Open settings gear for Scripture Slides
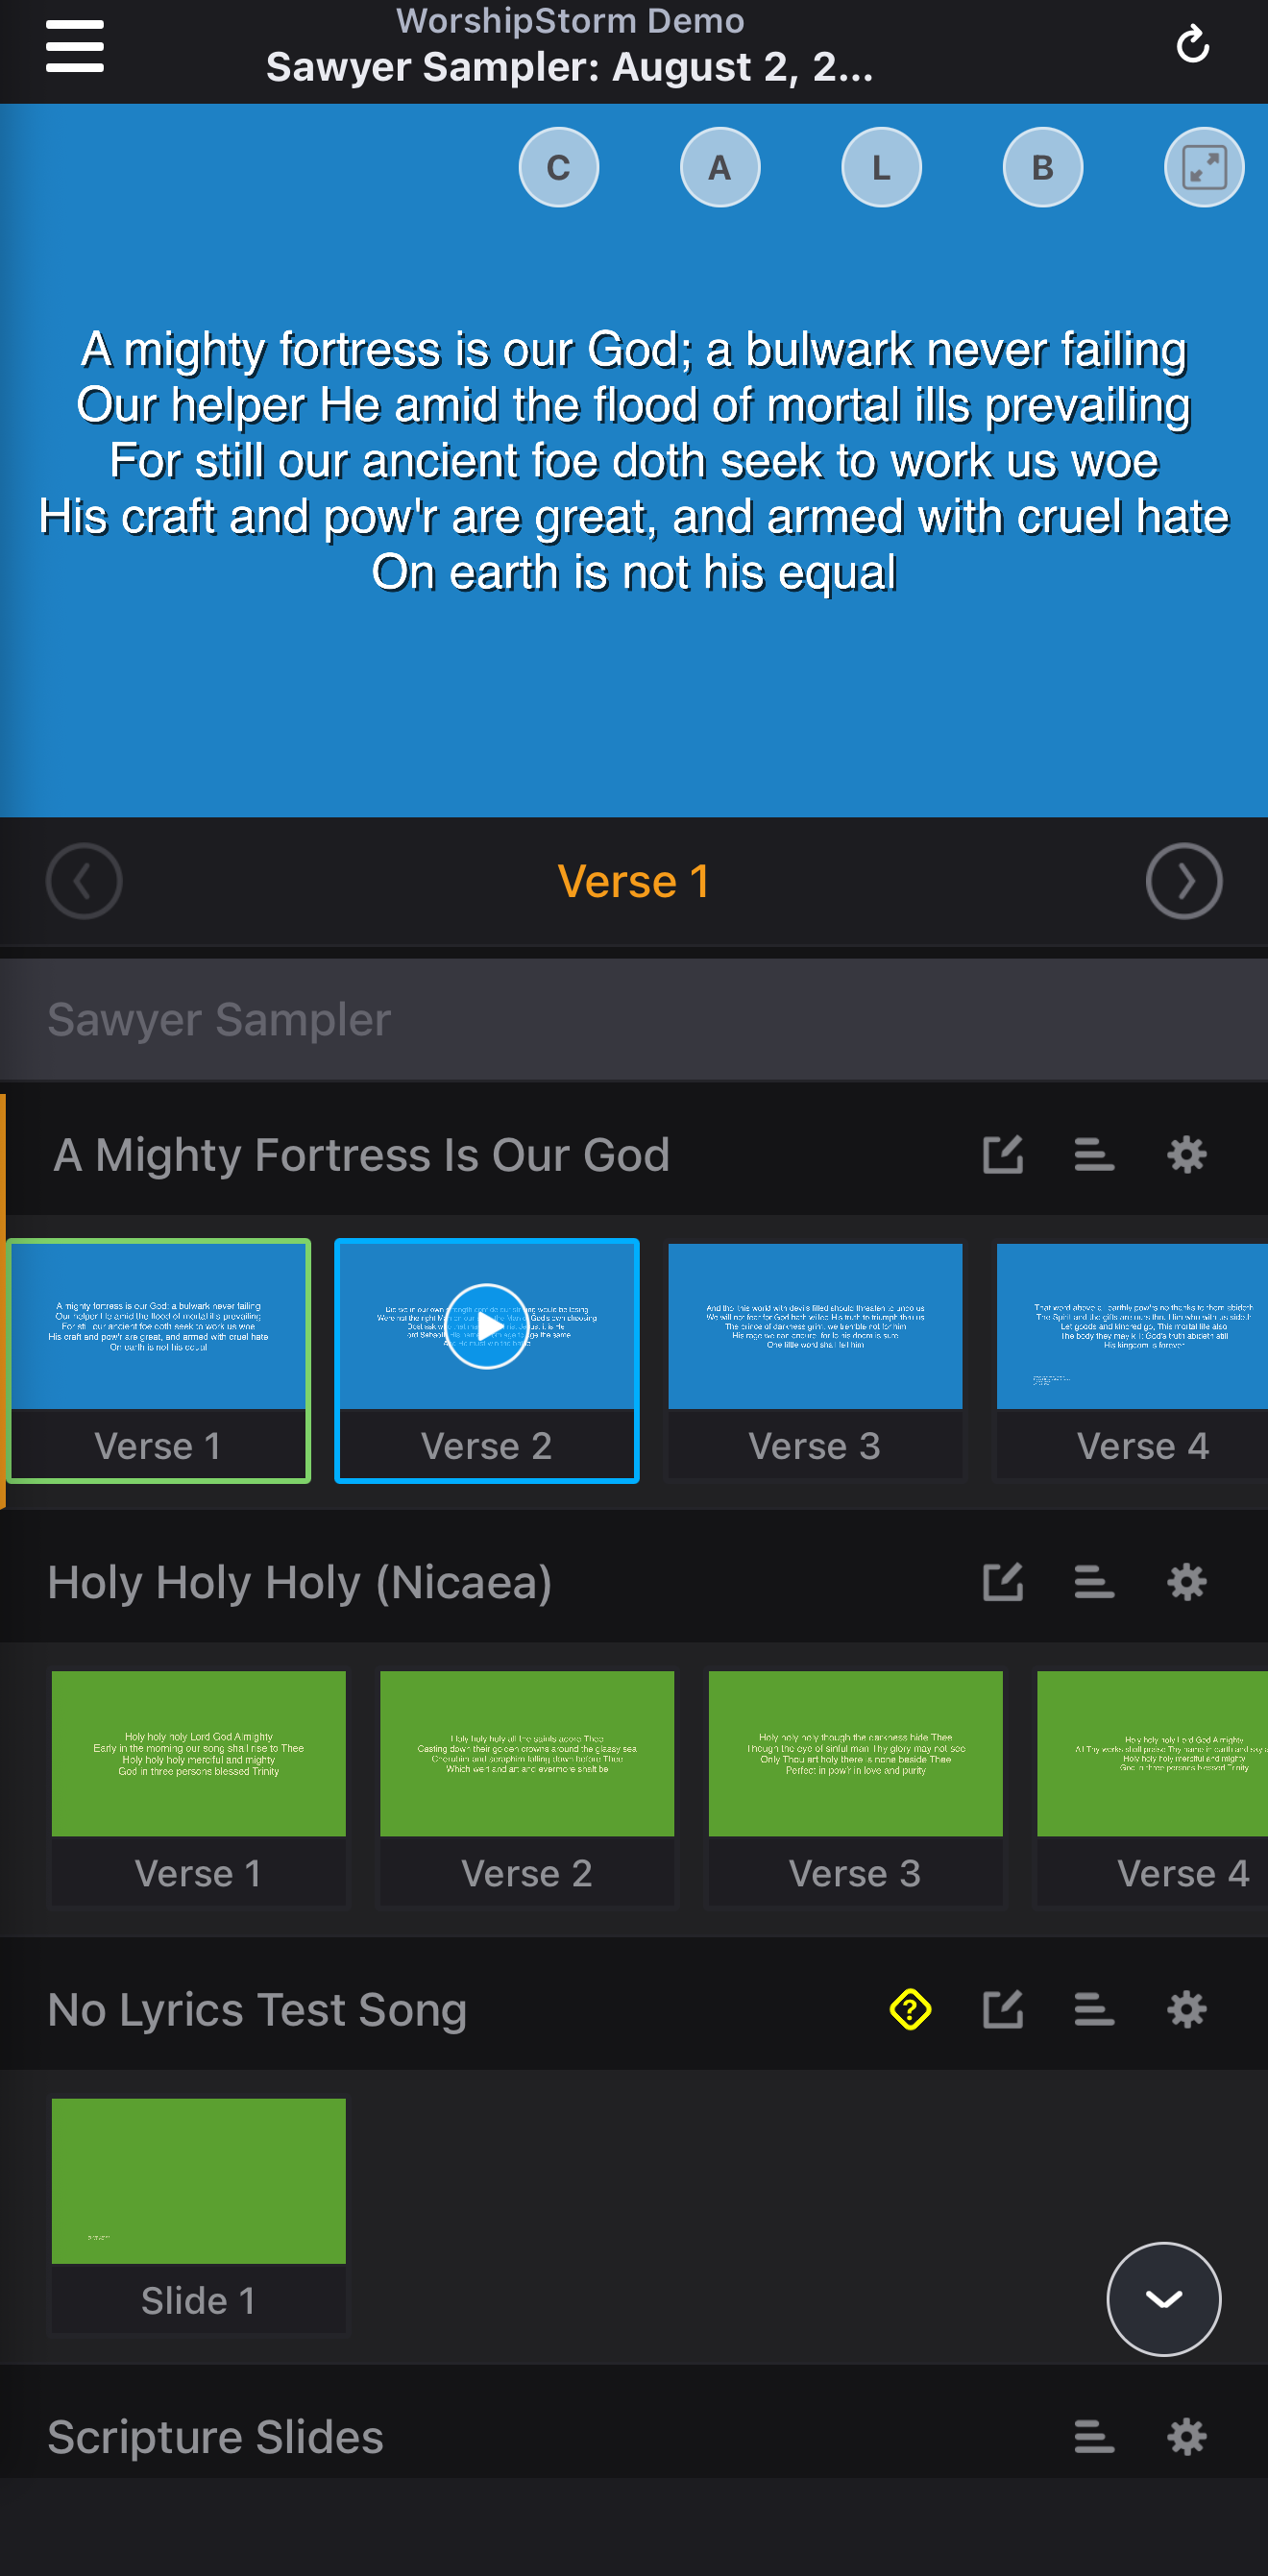 point(1187,2436)
